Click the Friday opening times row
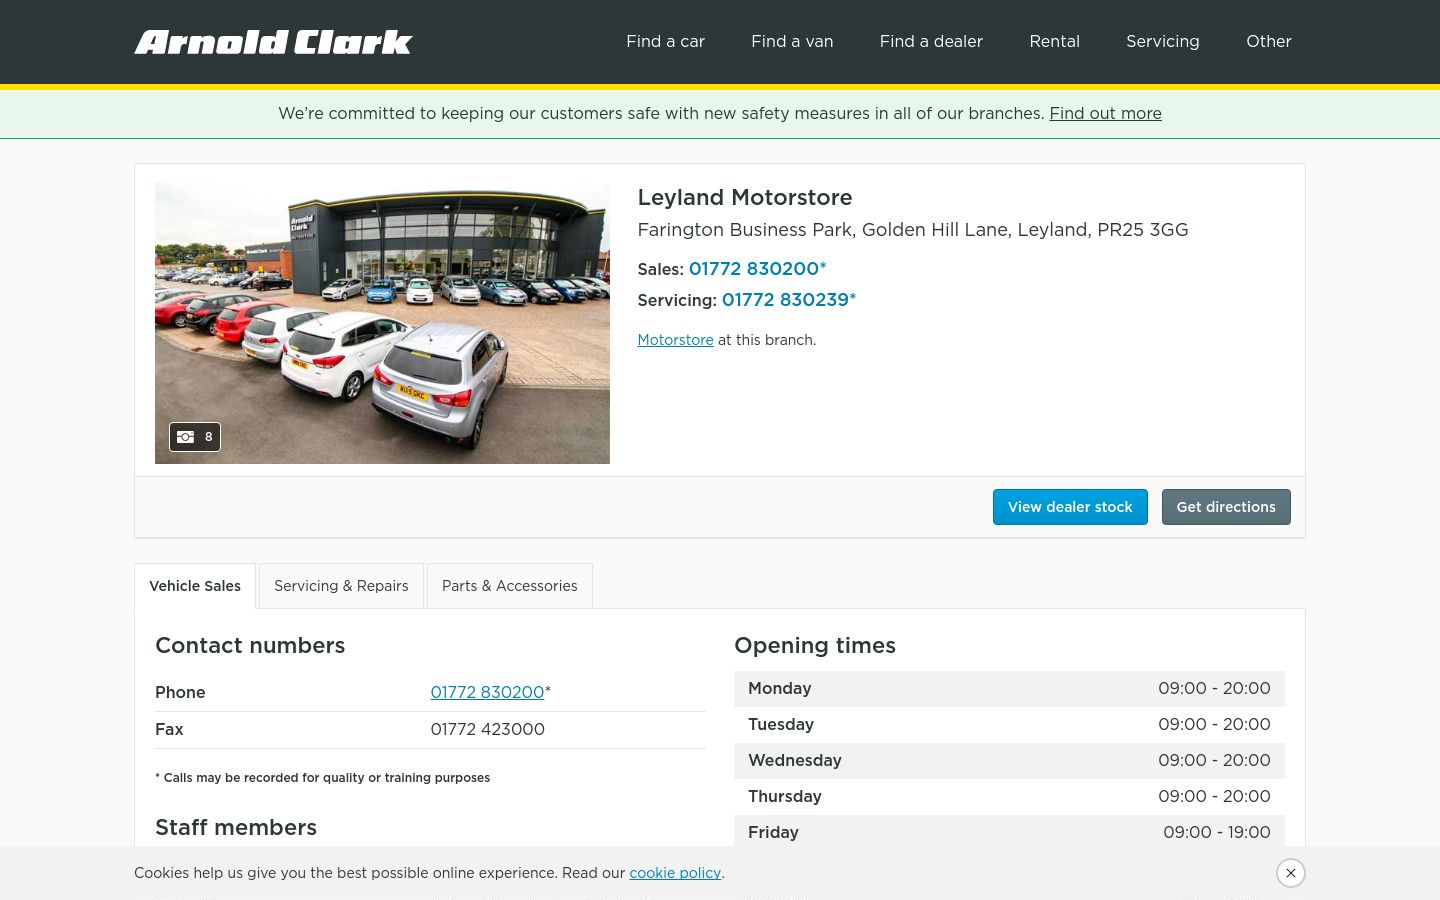This screenshot has height=900, width=1440. (x=1009, y=832)
